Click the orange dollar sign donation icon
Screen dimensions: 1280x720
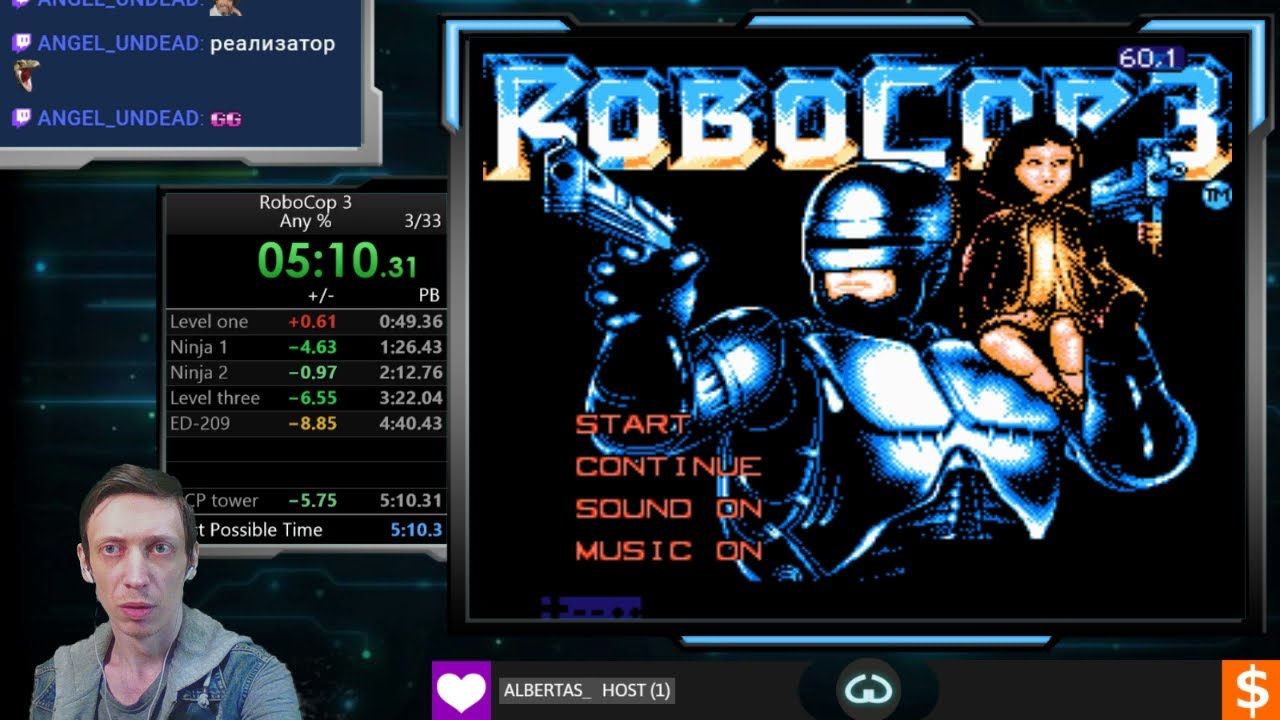[x=1251, y=690]
